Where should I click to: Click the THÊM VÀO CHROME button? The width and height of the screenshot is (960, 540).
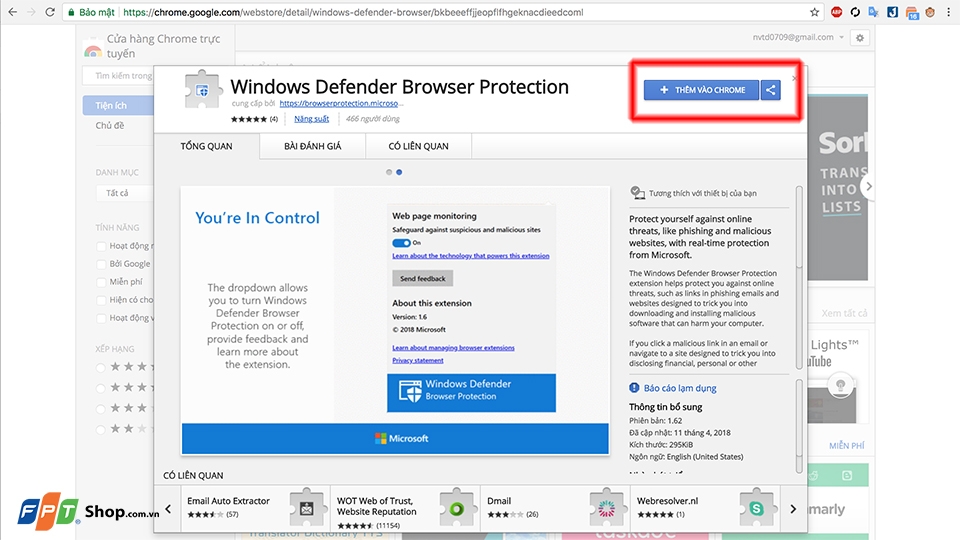[701, 90]
